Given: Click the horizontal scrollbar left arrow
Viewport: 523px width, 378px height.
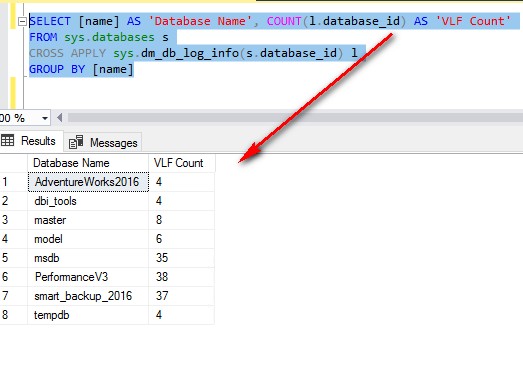Looking at the screenshot, I should 59,117.
